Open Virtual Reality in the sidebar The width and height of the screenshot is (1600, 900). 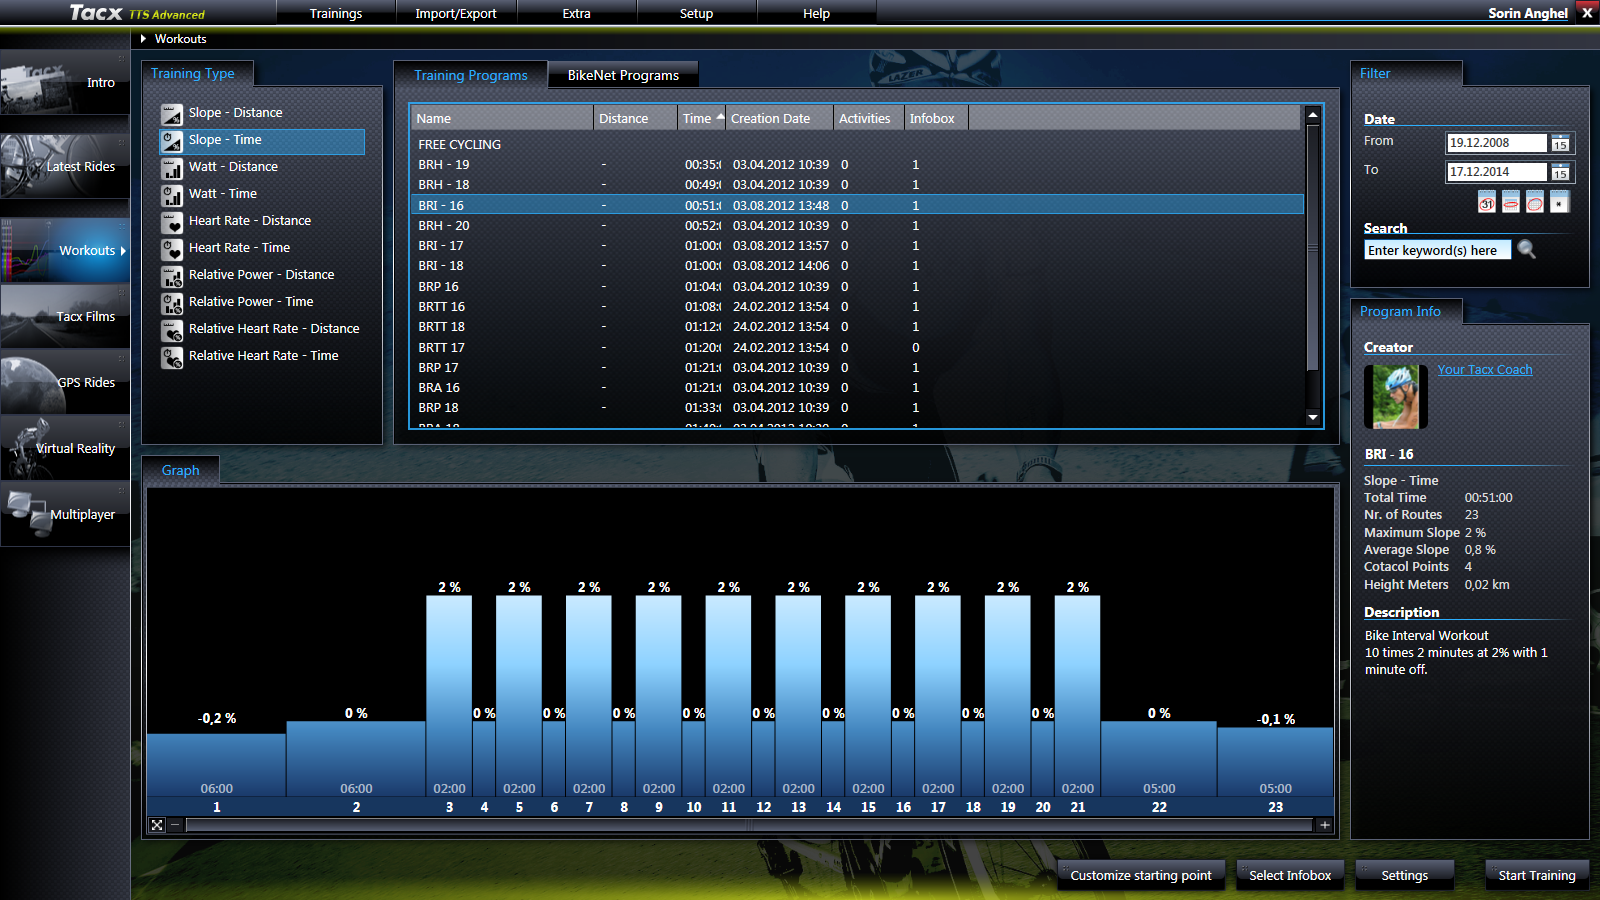pos(65,448)
